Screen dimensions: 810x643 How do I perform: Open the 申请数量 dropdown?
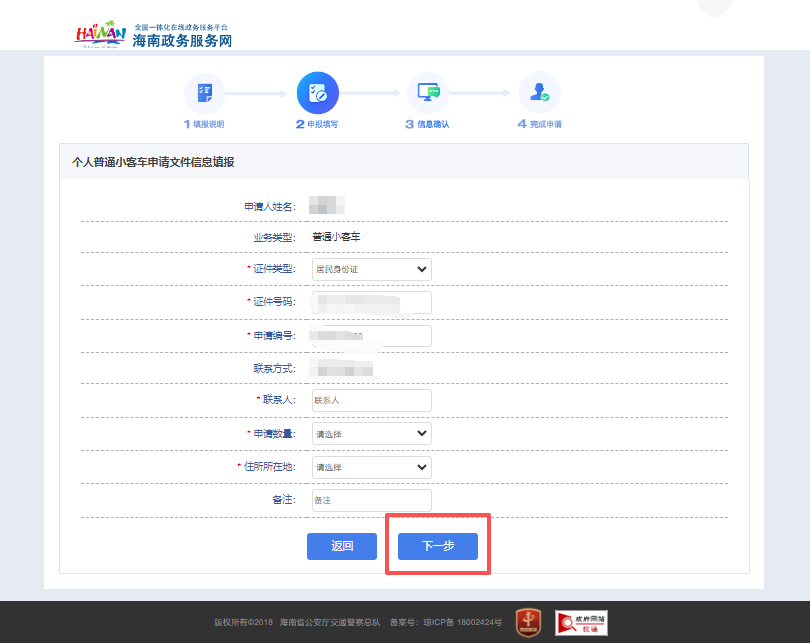(x=371, y=433)
